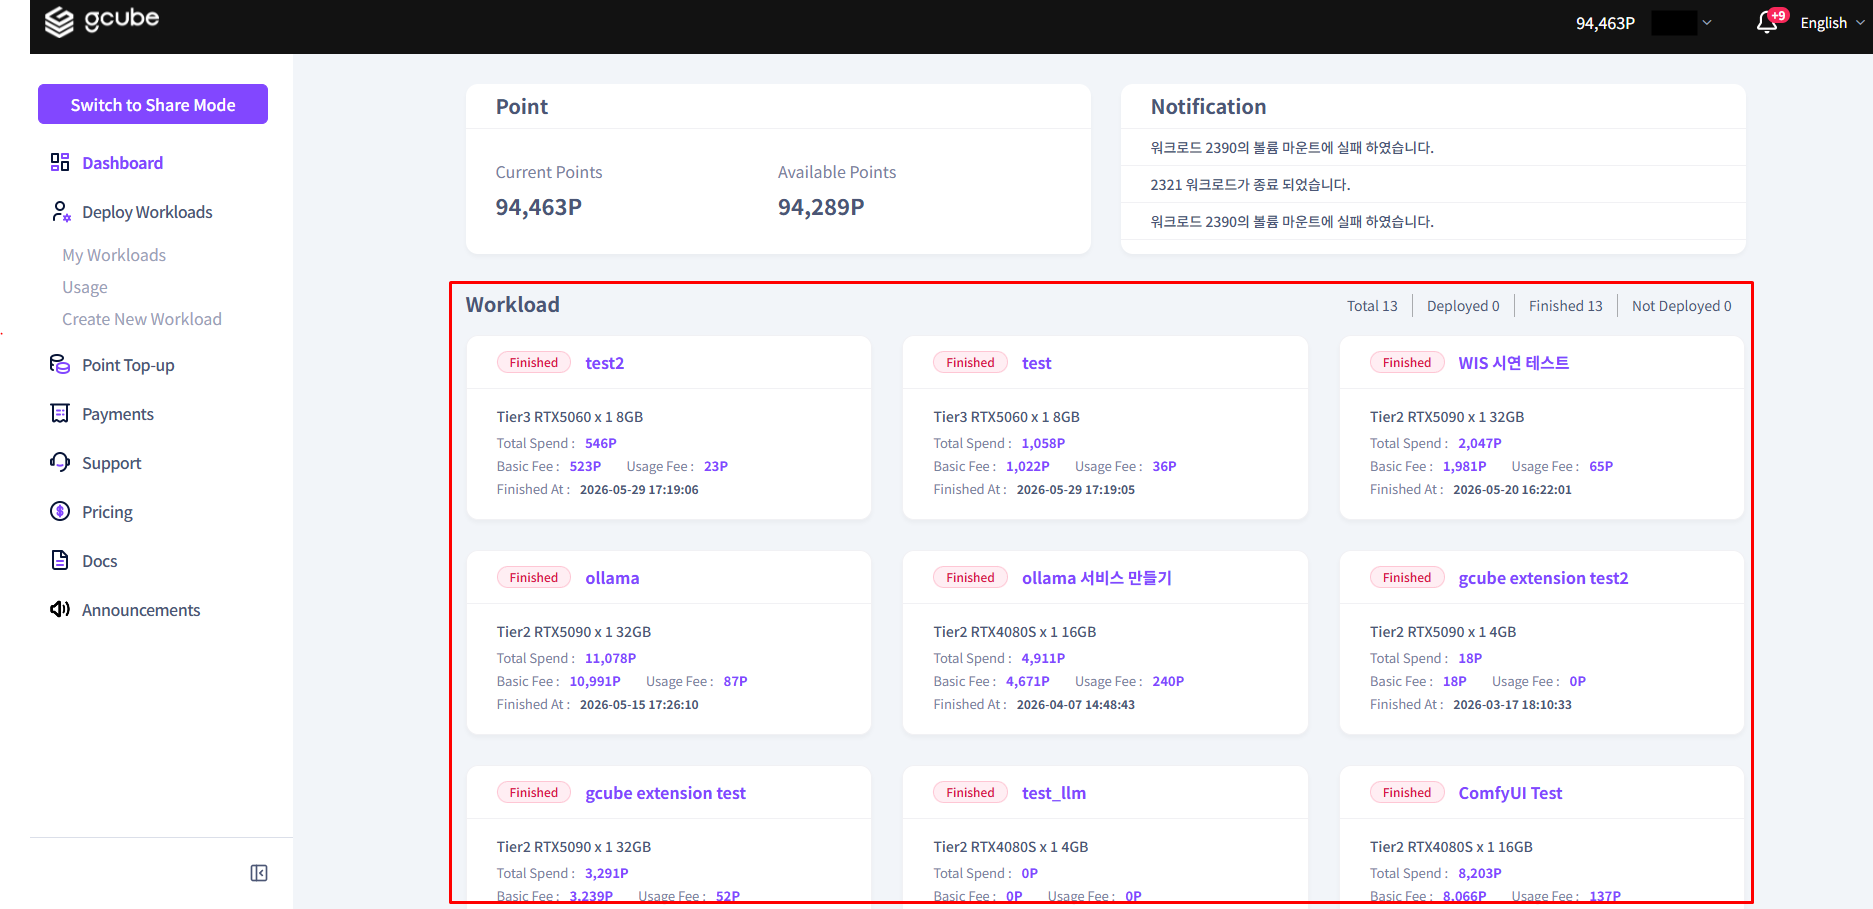The image size is (1873, 909).
Task: Filter workloads by Deployed 0
Action: coord(1463,306)
